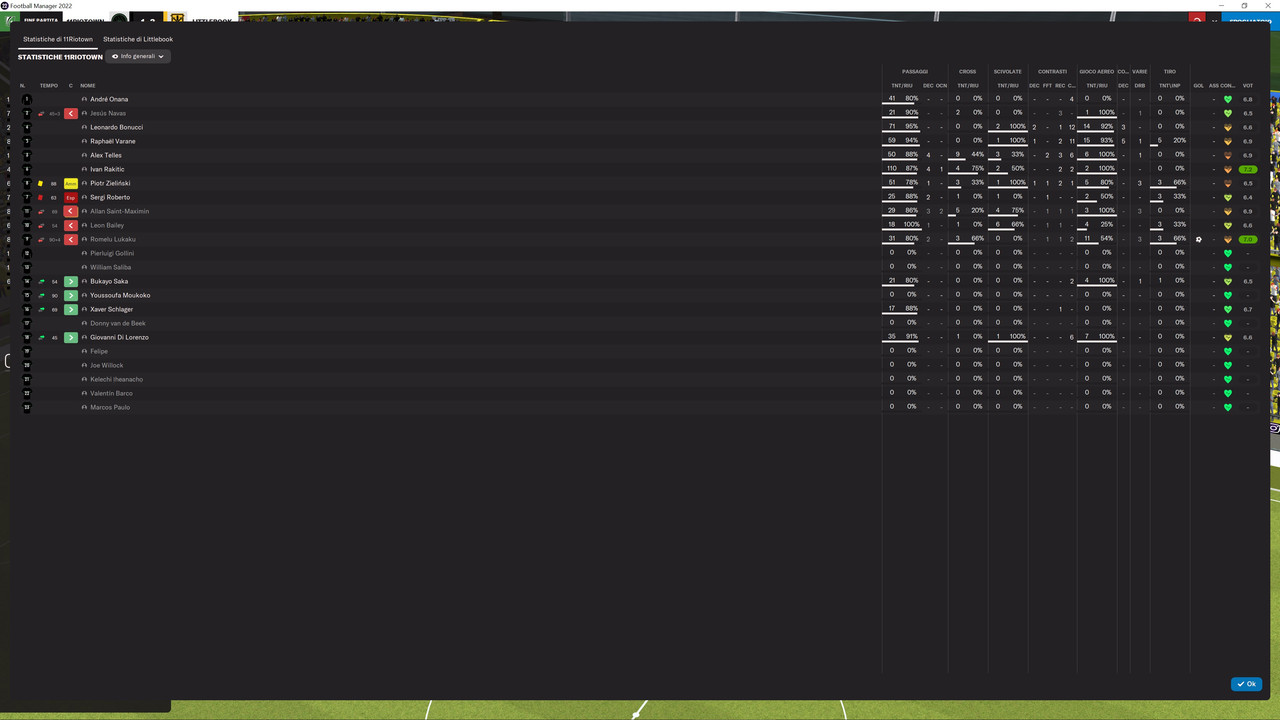Image resolution: width=1280 pixels, height=720 pixels.
Task: Click the substituted-off arrow for Romelu Lukaku
Action: pyautogui.click(x=71, y=240)
